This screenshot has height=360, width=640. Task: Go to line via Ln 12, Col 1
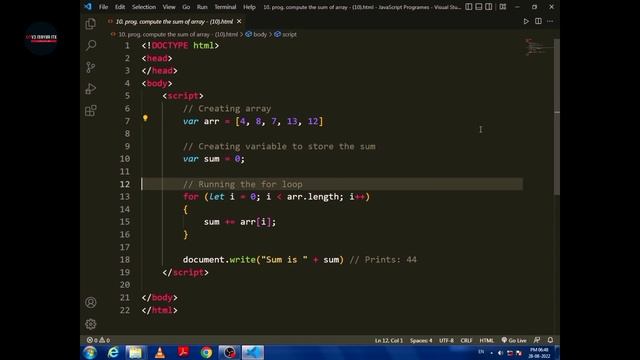(389, 340)
